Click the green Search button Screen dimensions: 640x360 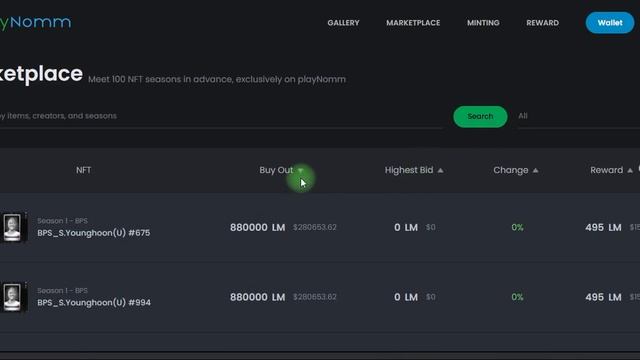[x=480, y=116]
